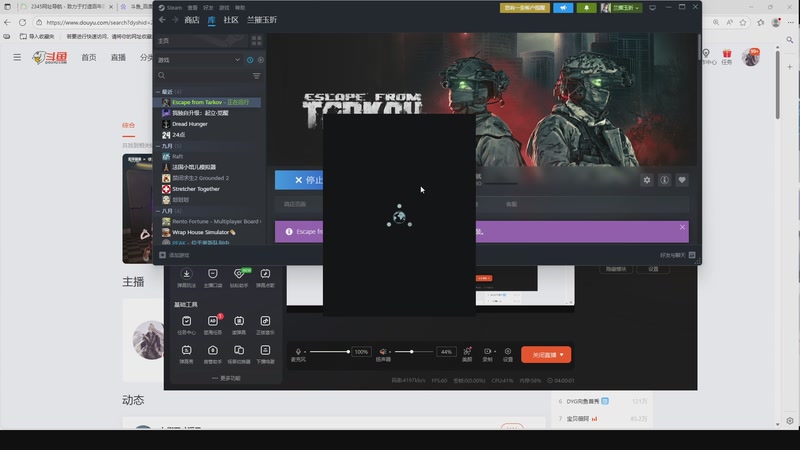The width and height of the screenshot is (800, 450).
Task: Open 关闭直播 dropdown arrow
Action: [562, 355]
